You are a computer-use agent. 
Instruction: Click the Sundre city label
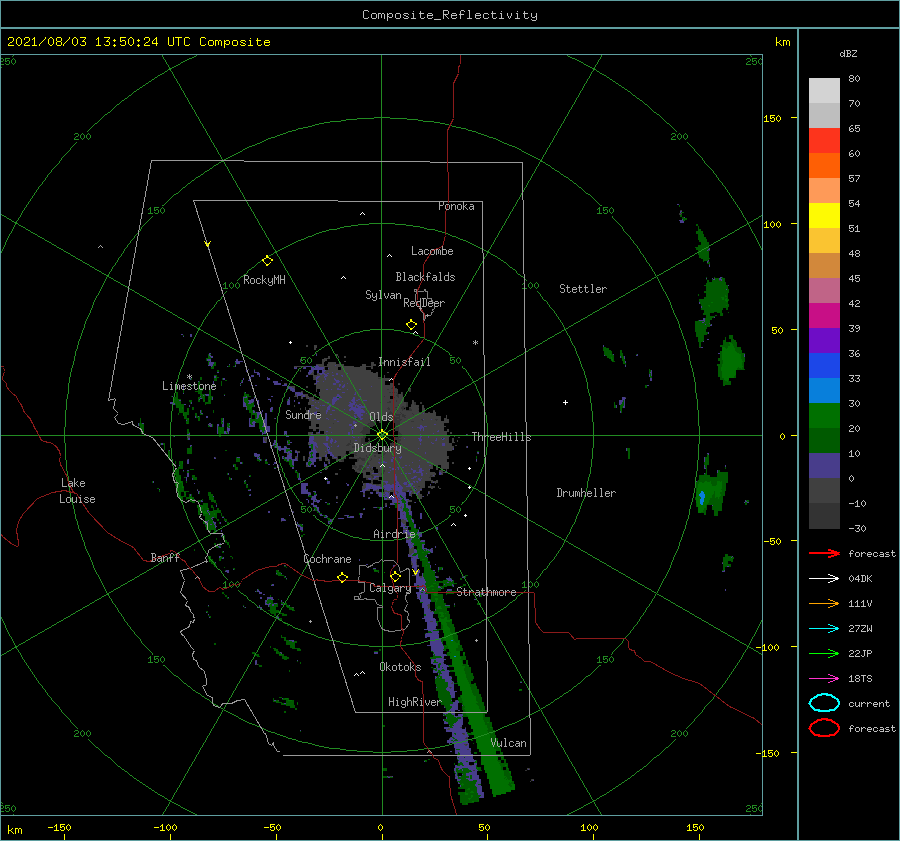[303, 414]
